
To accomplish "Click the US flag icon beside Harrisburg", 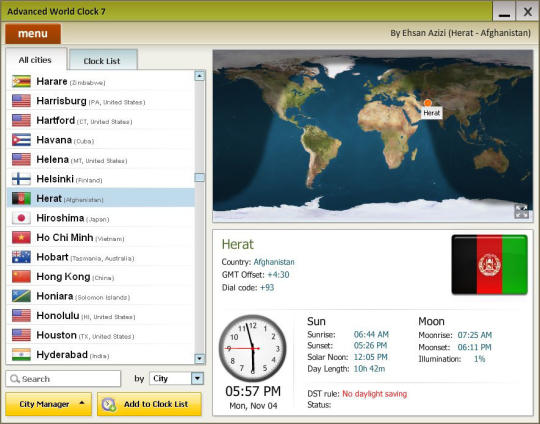I will click(x=21, y=101).
